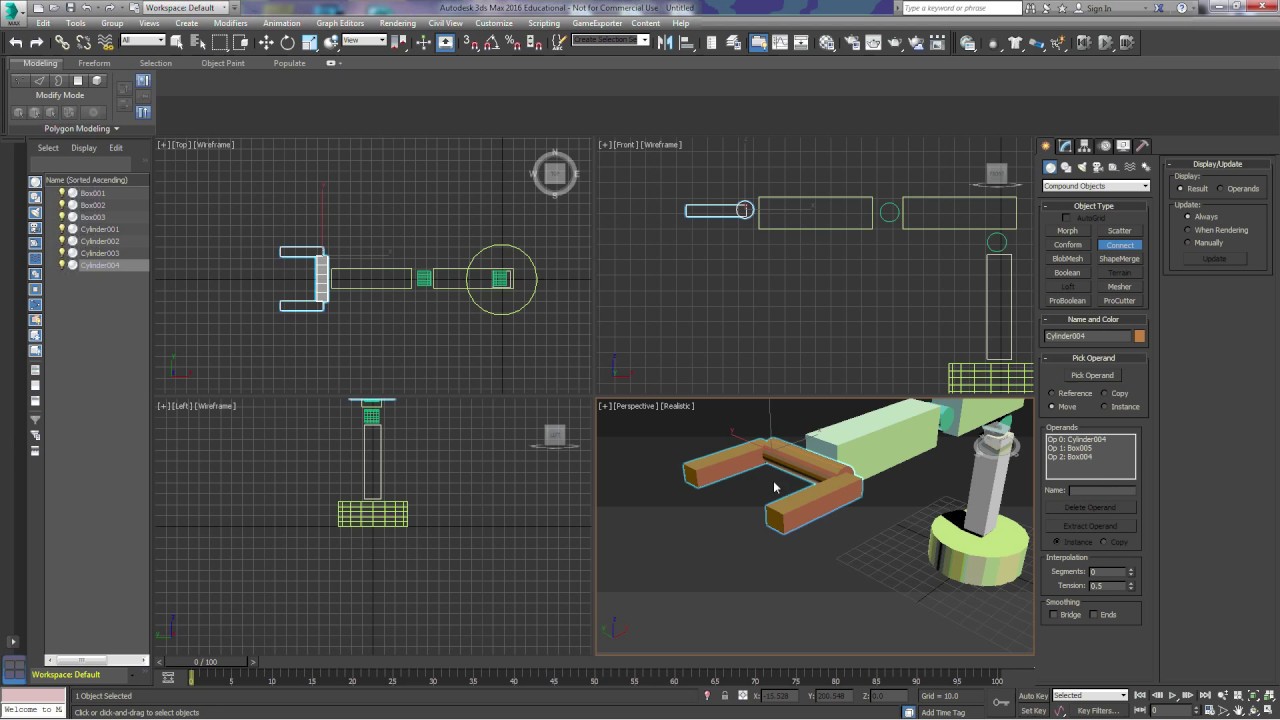Image resolution: width=1280 pixels, height=720 pixels.
Task: Enable the Ends smoothing checkbox
Action: click(x=1093, y=615)
